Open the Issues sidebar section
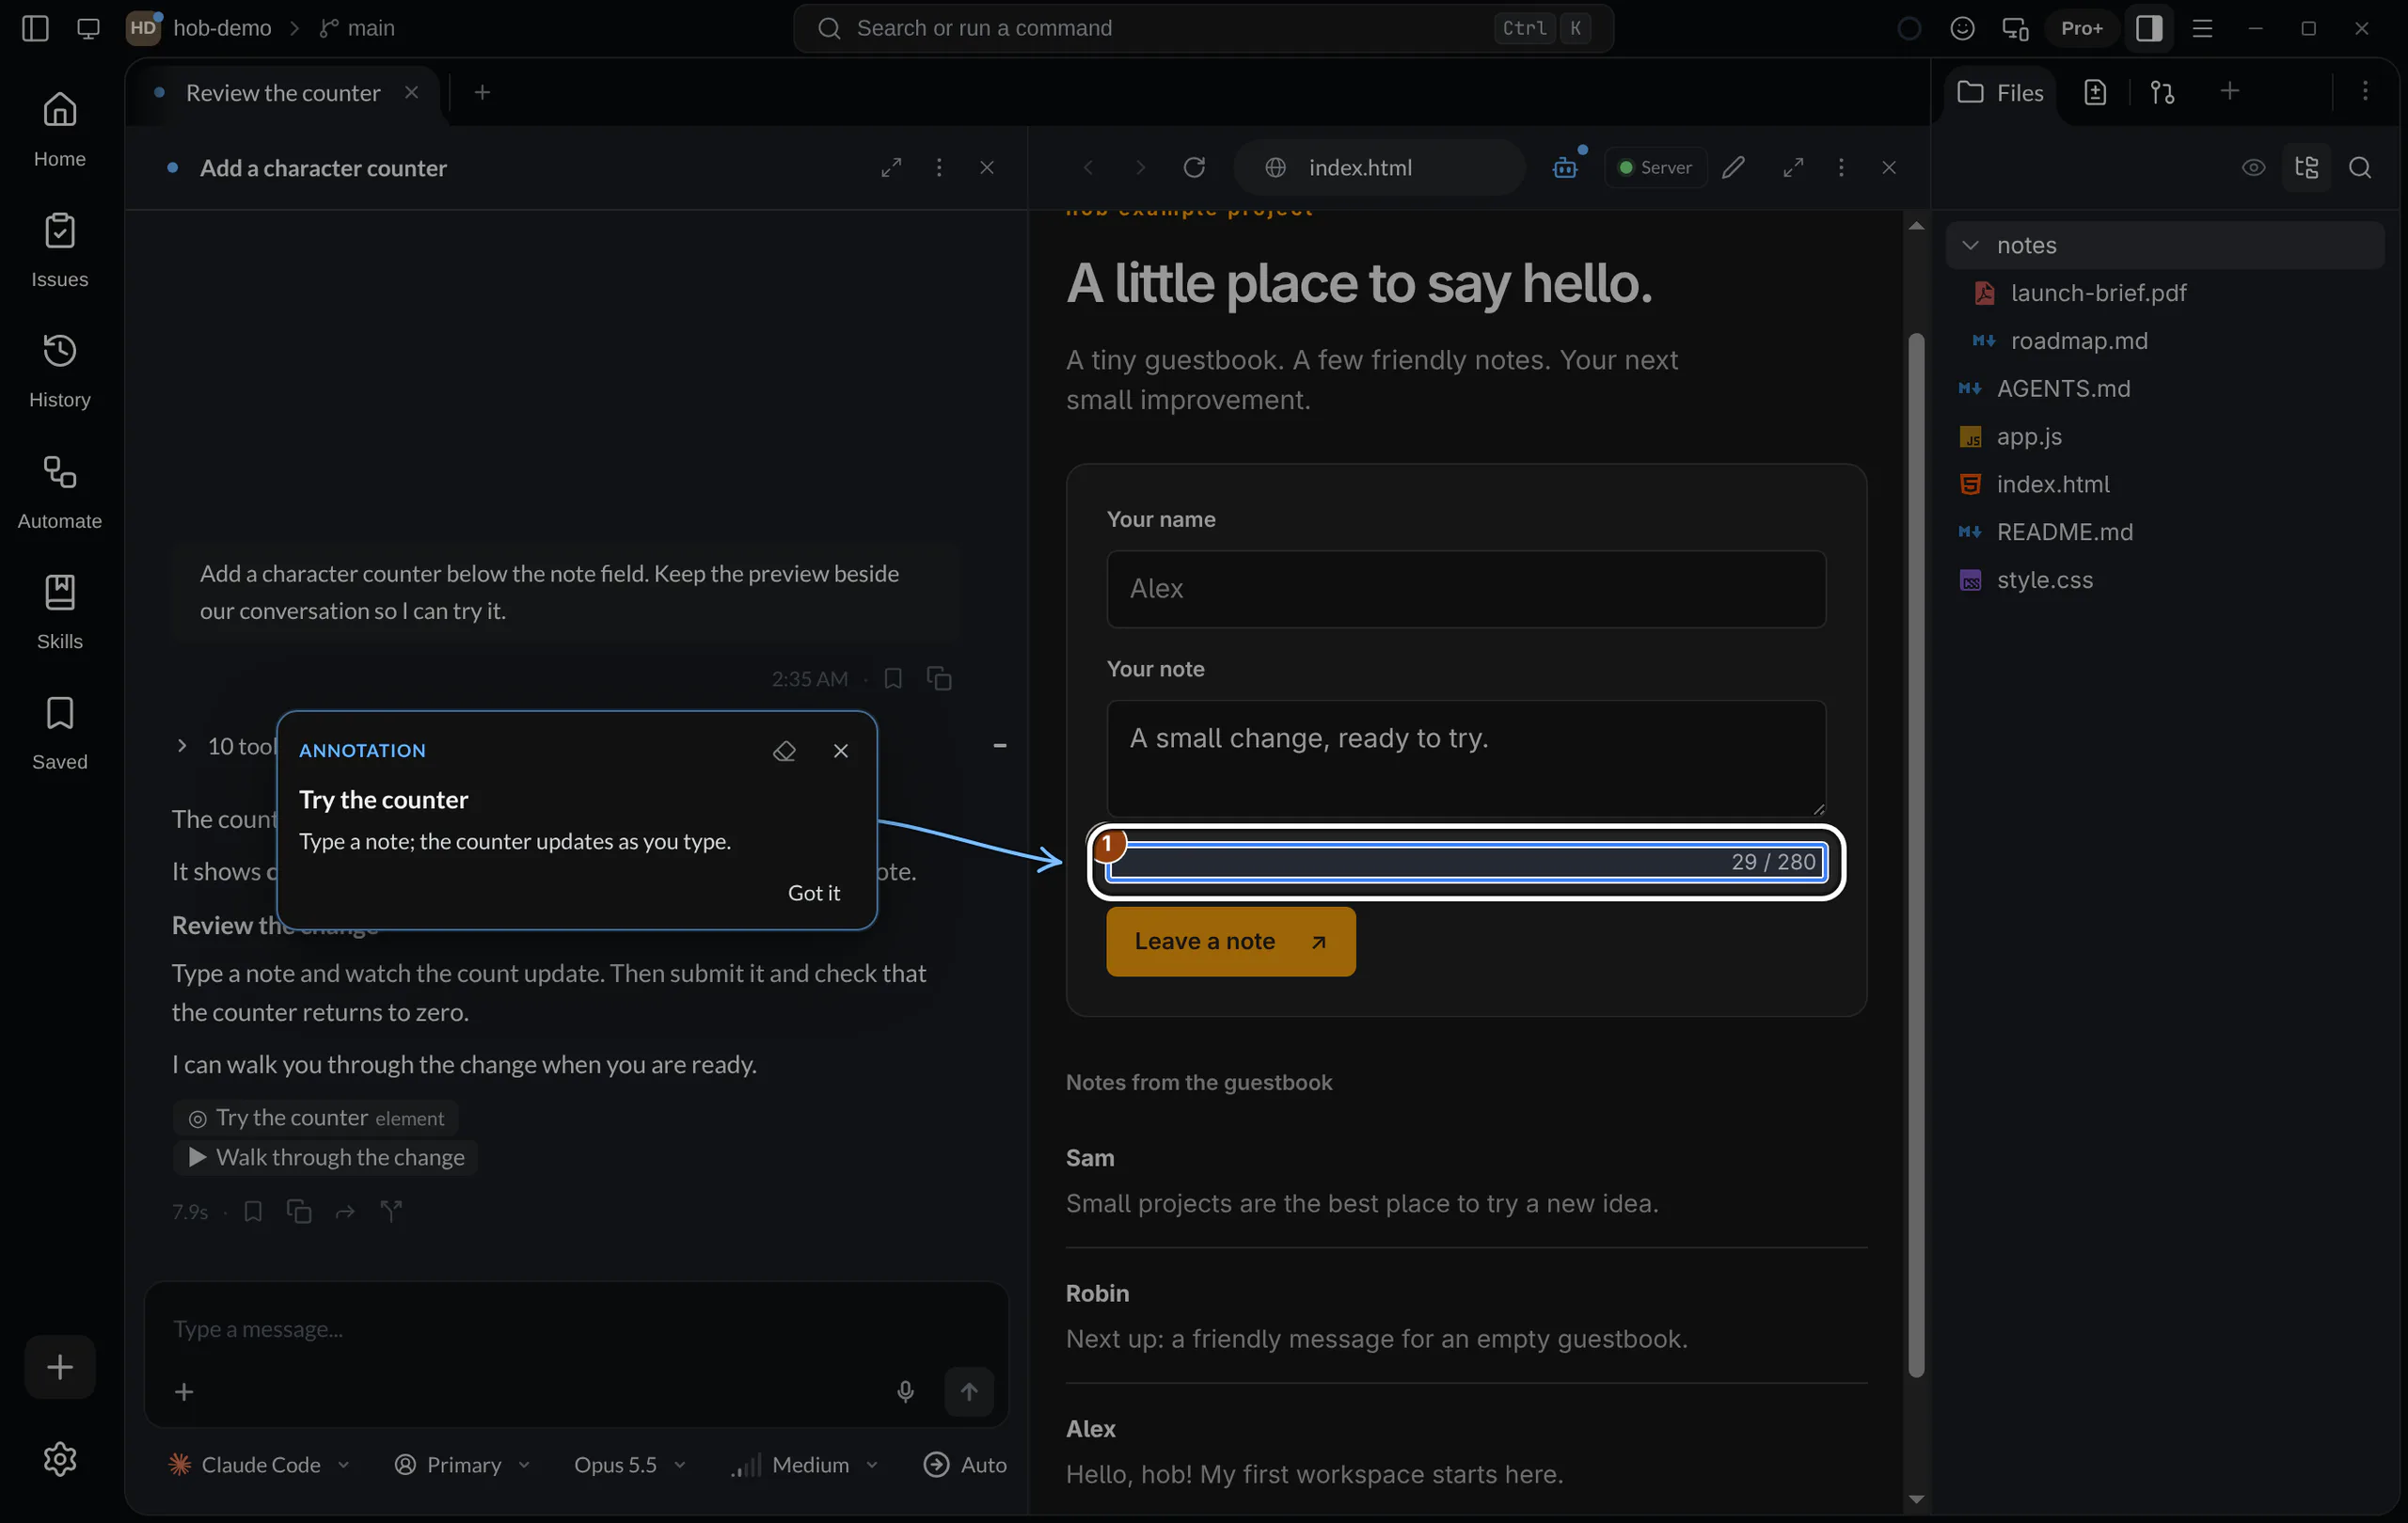 tap(60, 250)
